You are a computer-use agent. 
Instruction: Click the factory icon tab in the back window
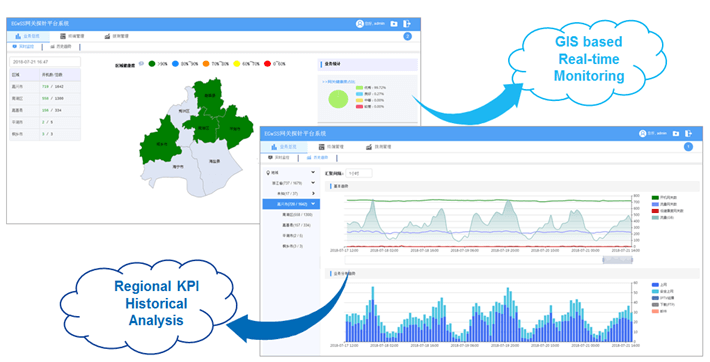tap(107, 36)
